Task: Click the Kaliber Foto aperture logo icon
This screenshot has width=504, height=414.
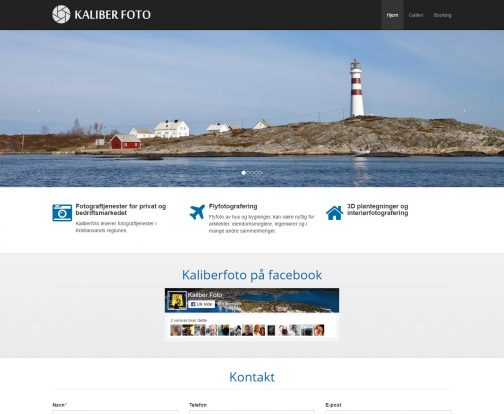Action: (x=61, y=14)
